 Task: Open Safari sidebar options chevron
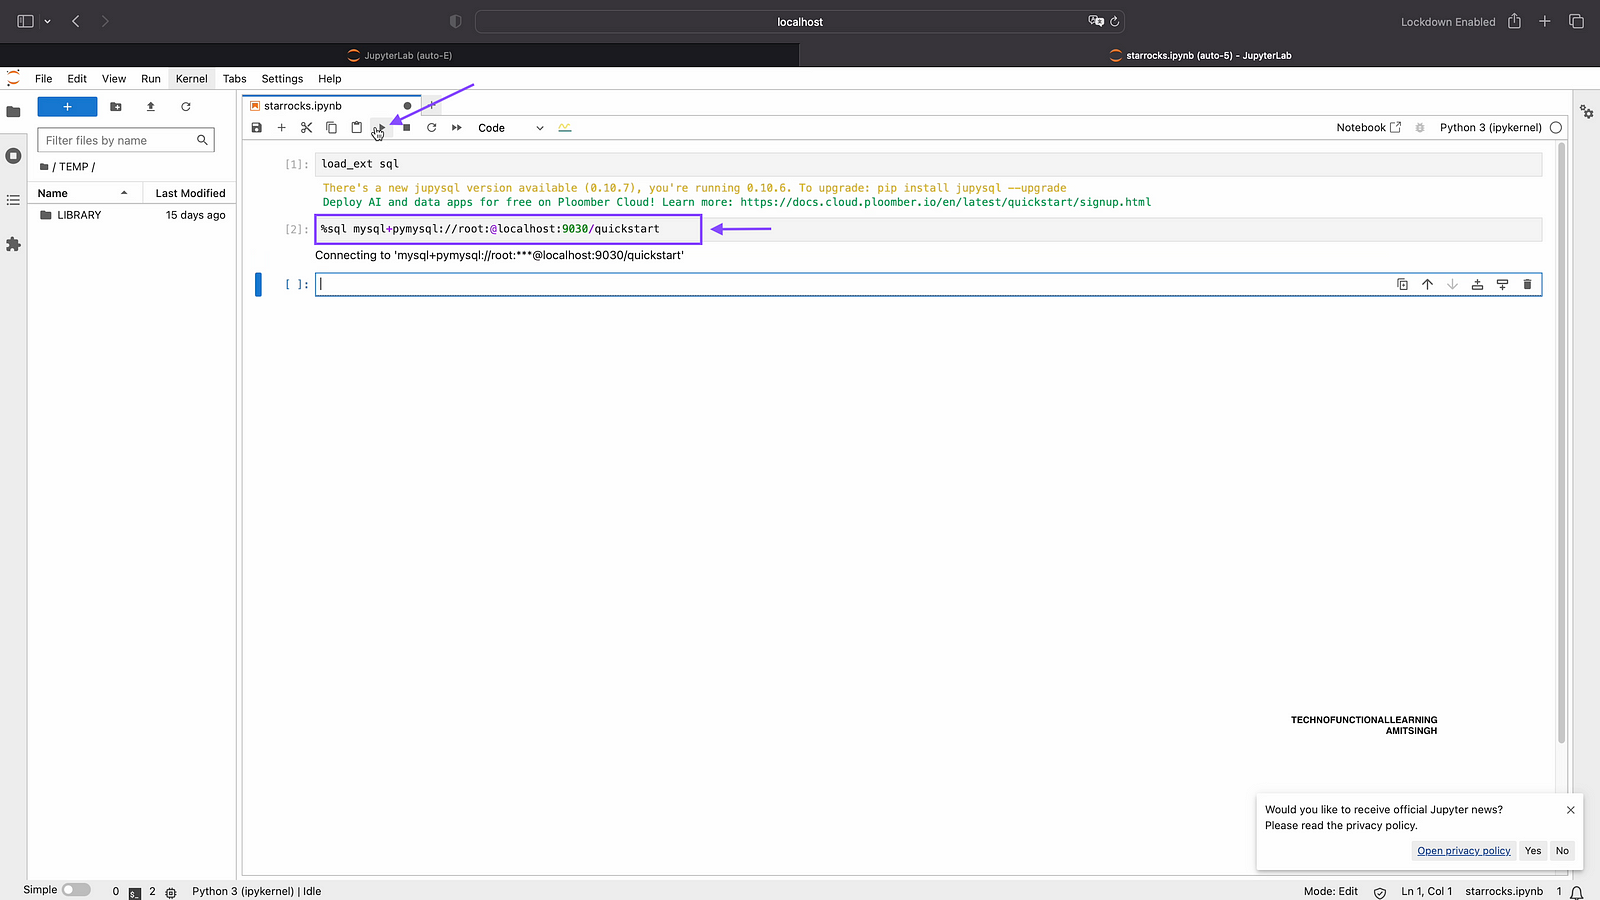coord(47,22)
